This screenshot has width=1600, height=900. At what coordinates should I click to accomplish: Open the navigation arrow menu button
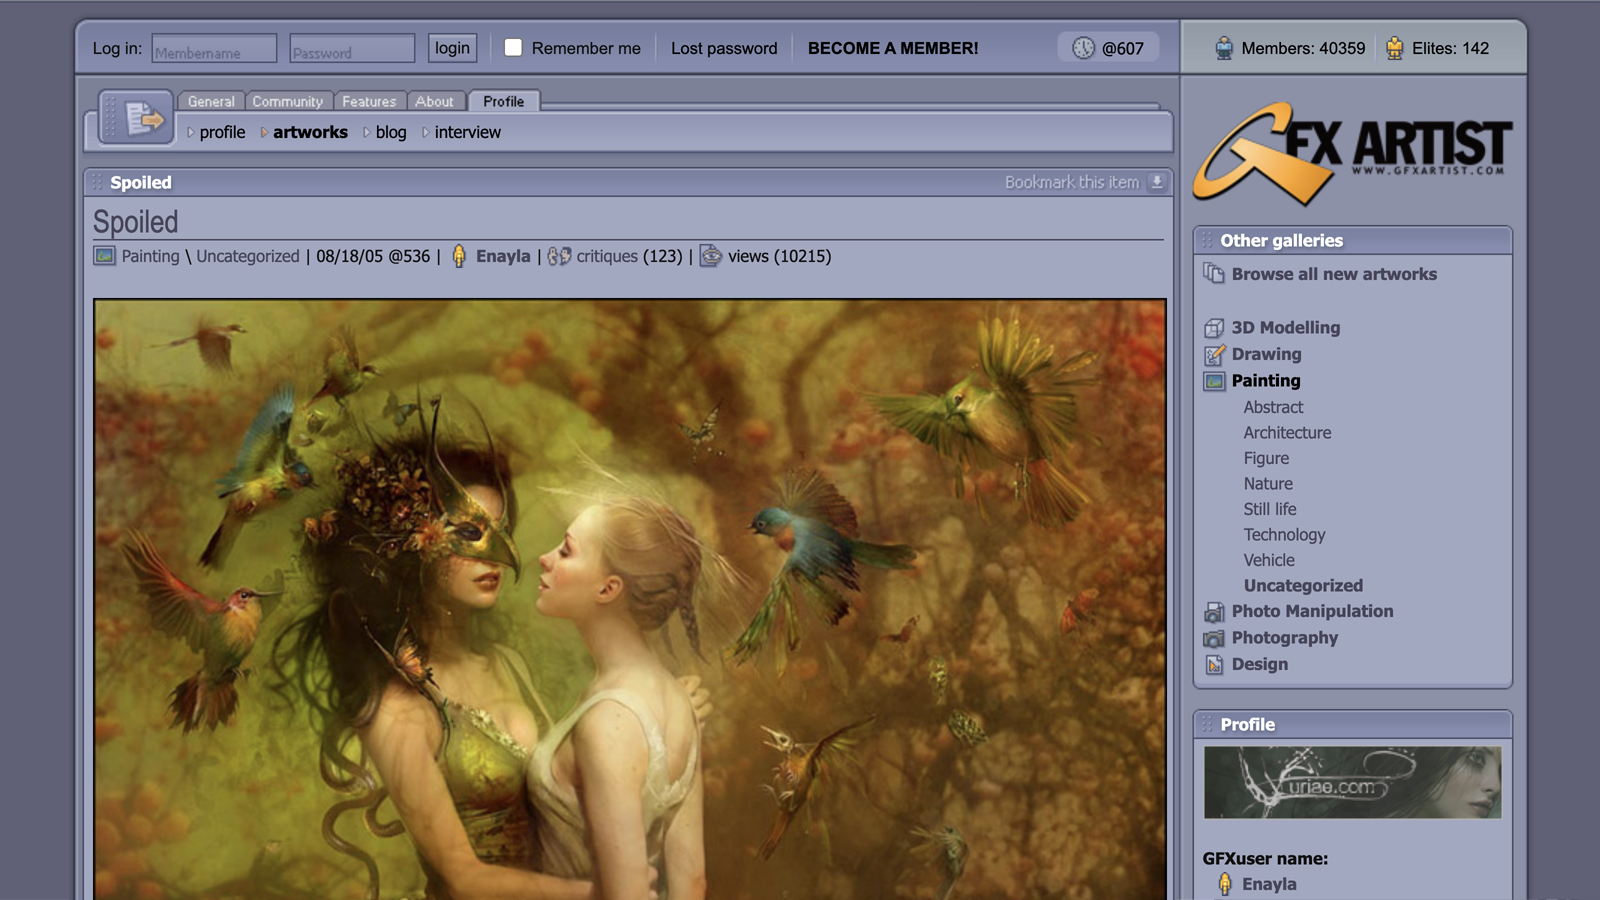[x=136, y=119]
